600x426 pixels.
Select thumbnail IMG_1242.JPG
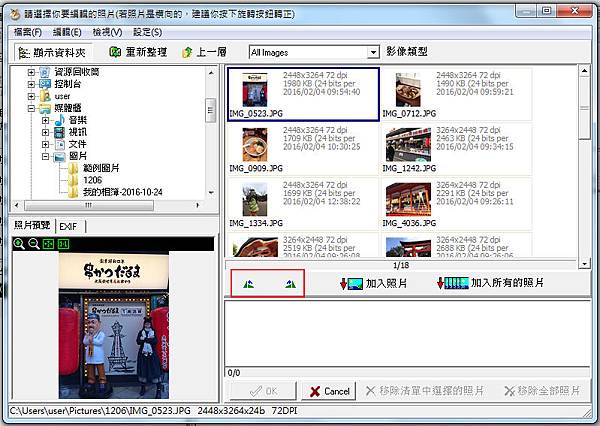pyautogui.click(x=457, y=149)
